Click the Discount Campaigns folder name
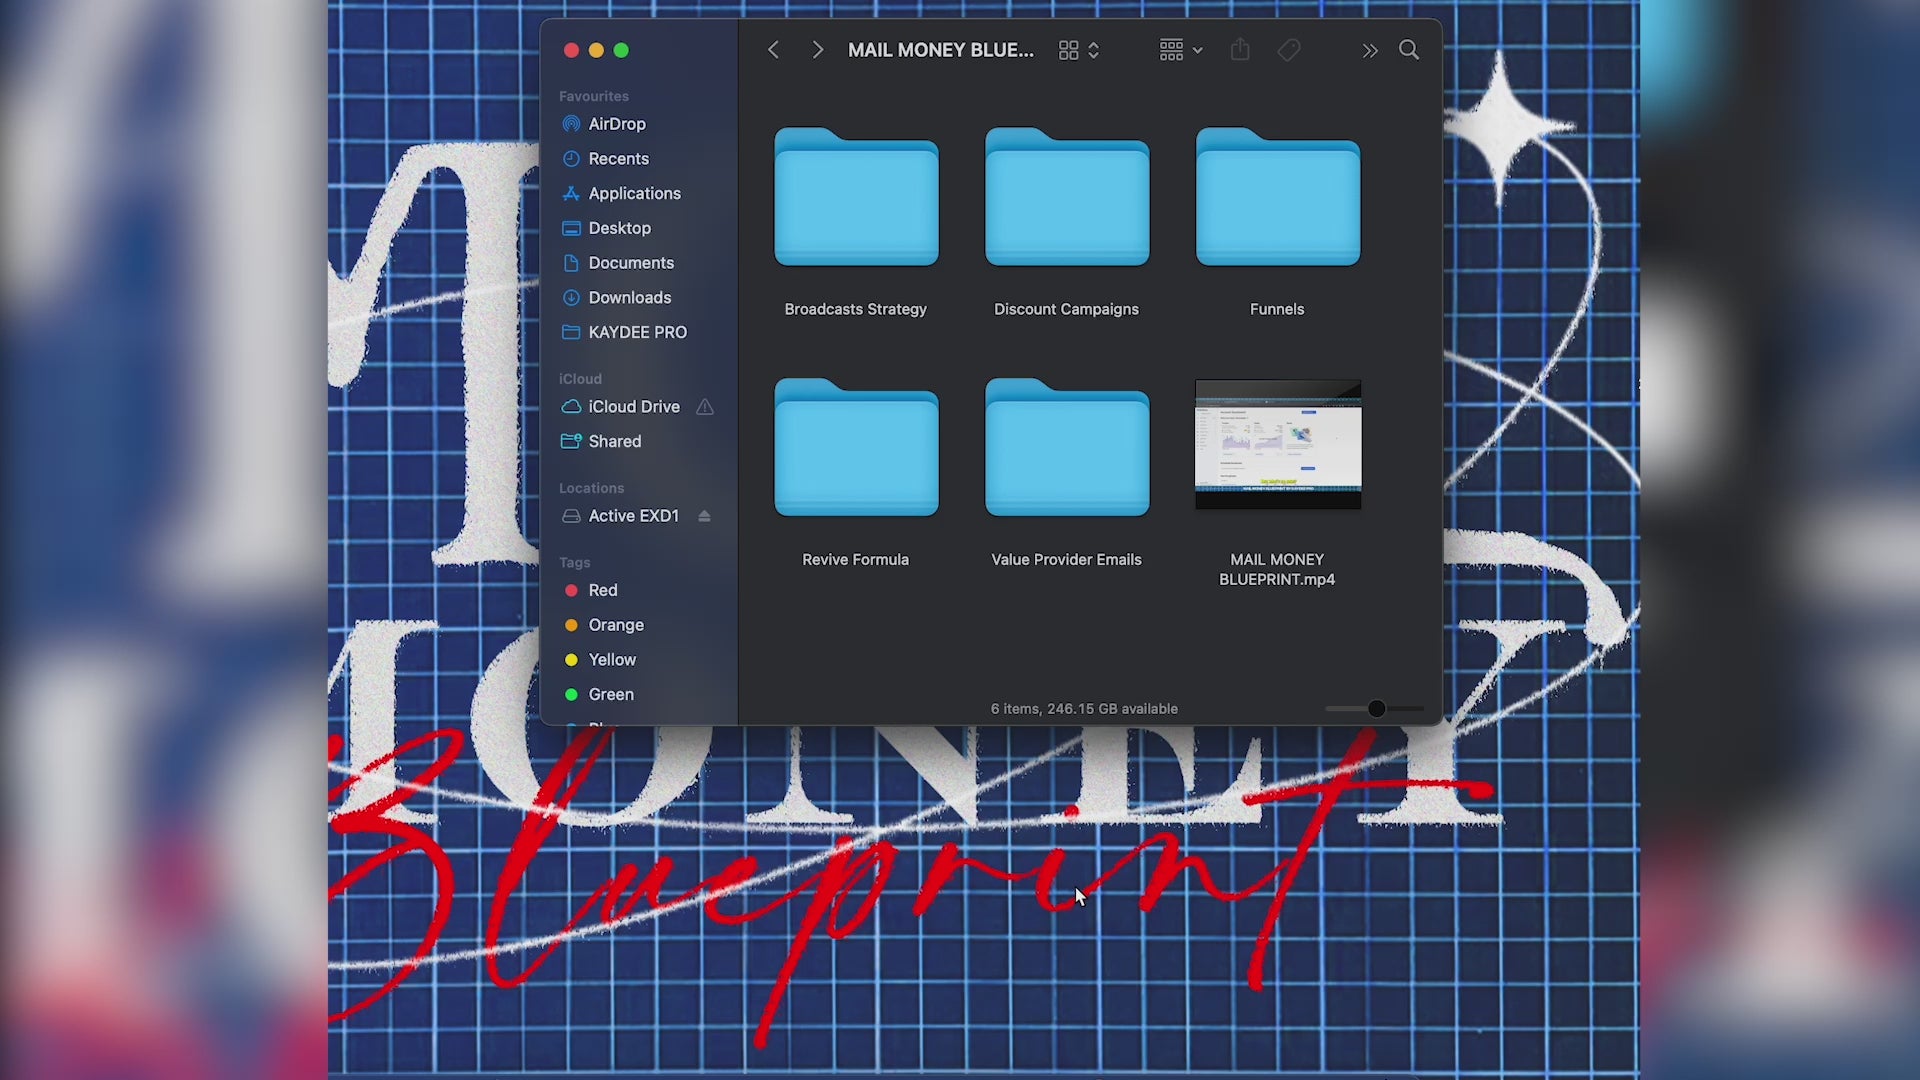 click(1067, 309)
